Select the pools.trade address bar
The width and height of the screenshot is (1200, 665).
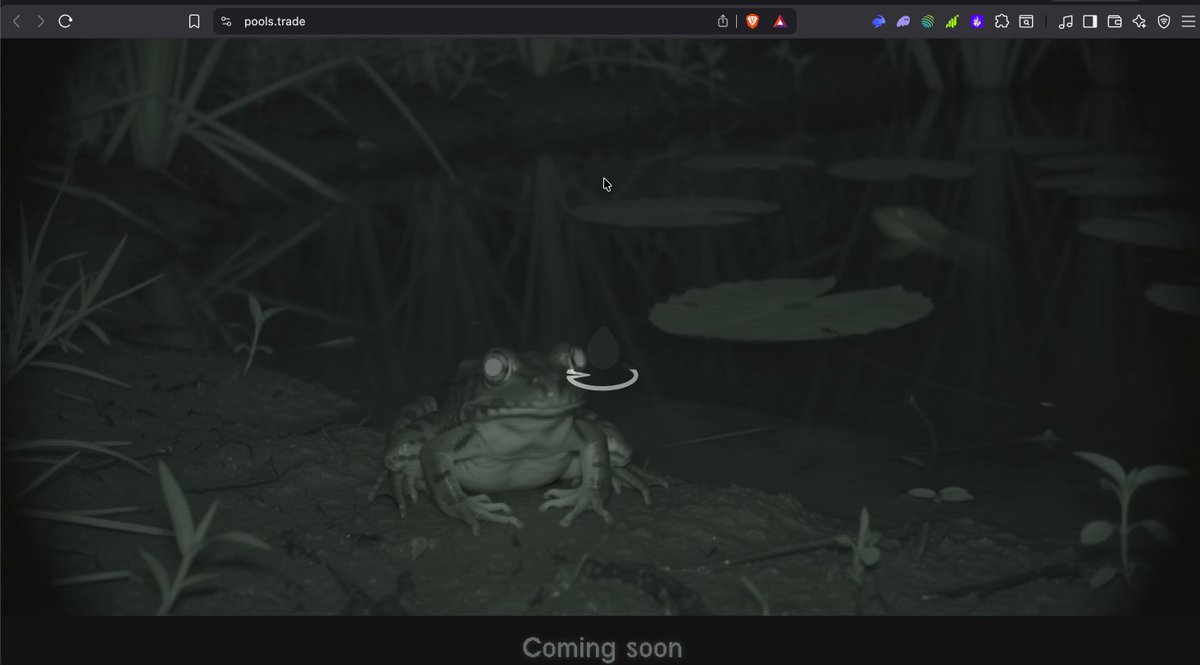[470, 21]
